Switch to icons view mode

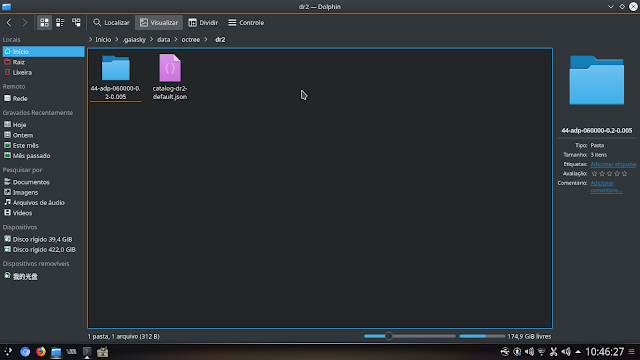(44, 22)
